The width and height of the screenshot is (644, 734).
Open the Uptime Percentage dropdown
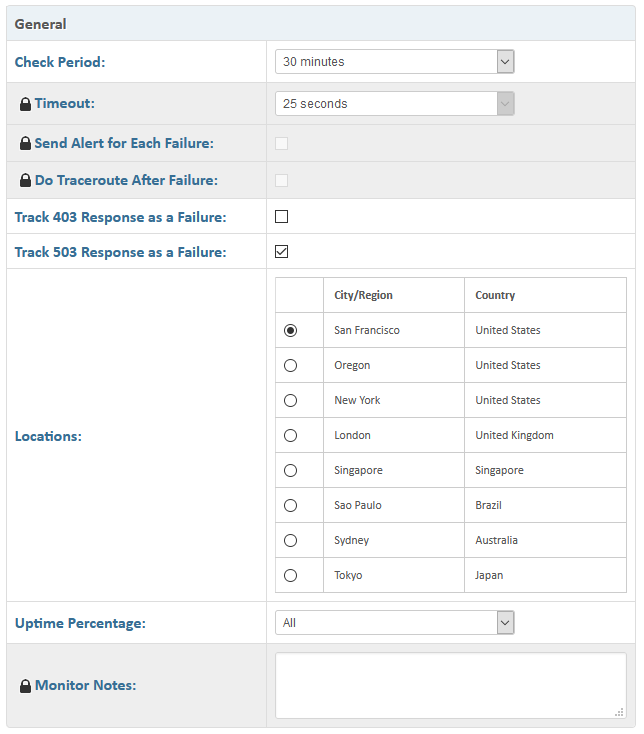tap(395, 623)
